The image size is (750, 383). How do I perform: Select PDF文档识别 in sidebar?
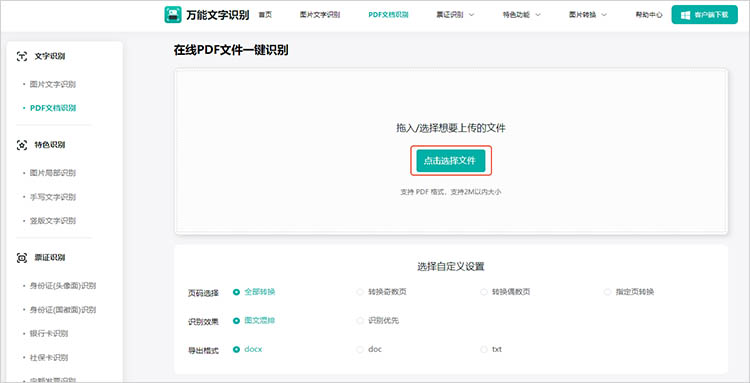pyautogui.click(x=53, y=108)
